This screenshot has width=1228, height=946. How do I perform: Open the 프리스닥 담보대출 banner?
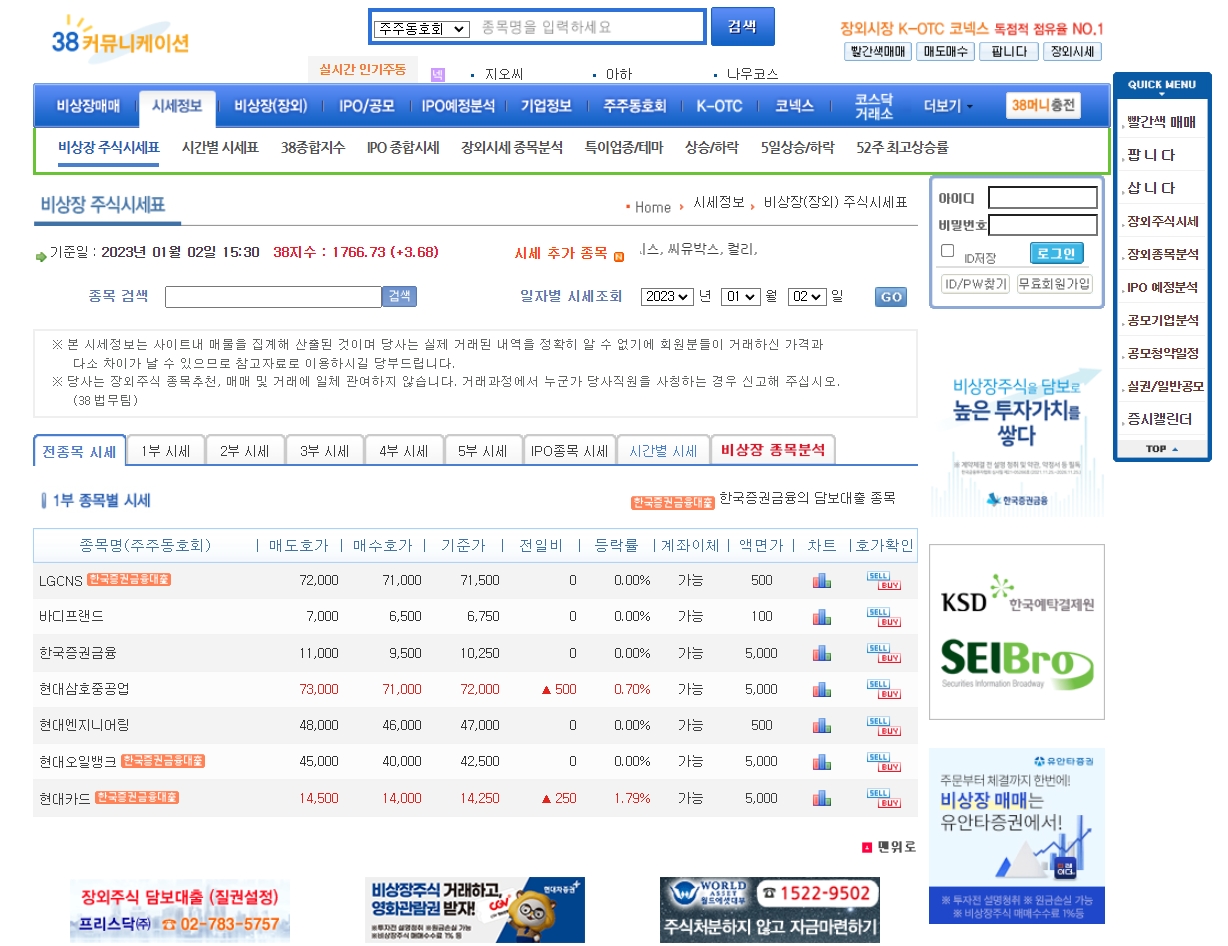pyautogui.click(x=180, y=911)
